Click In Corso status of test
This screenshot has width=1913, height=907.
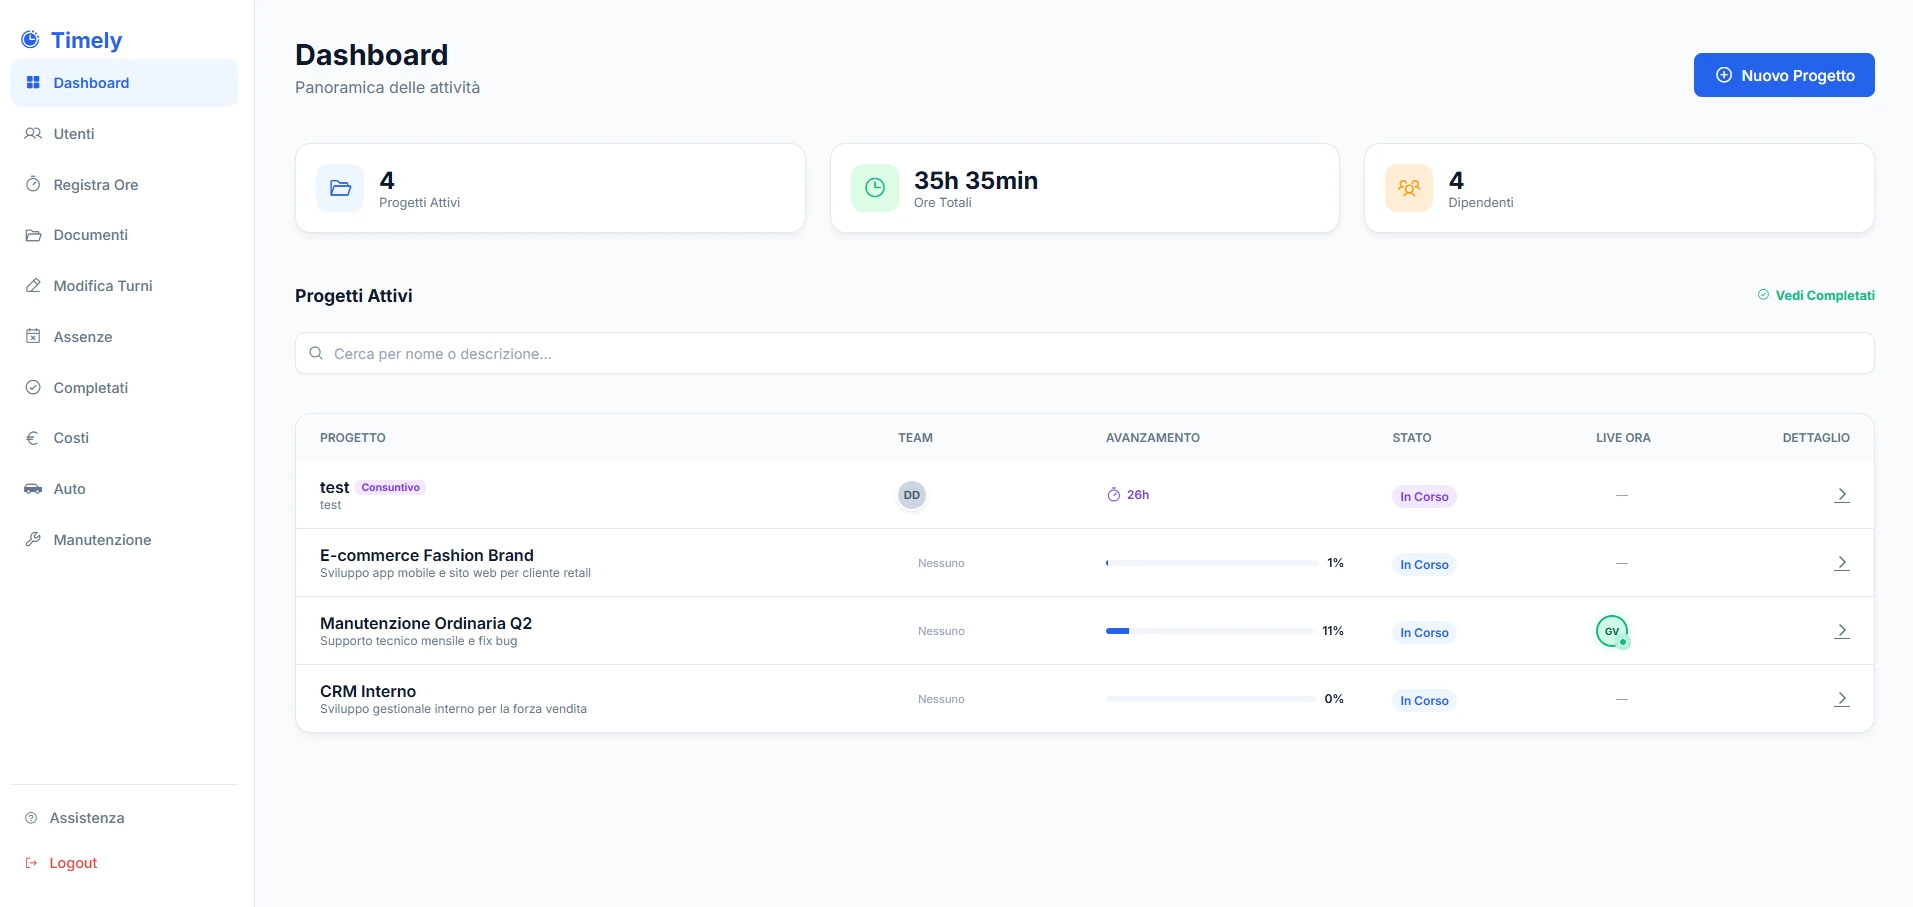point(1424,497)
